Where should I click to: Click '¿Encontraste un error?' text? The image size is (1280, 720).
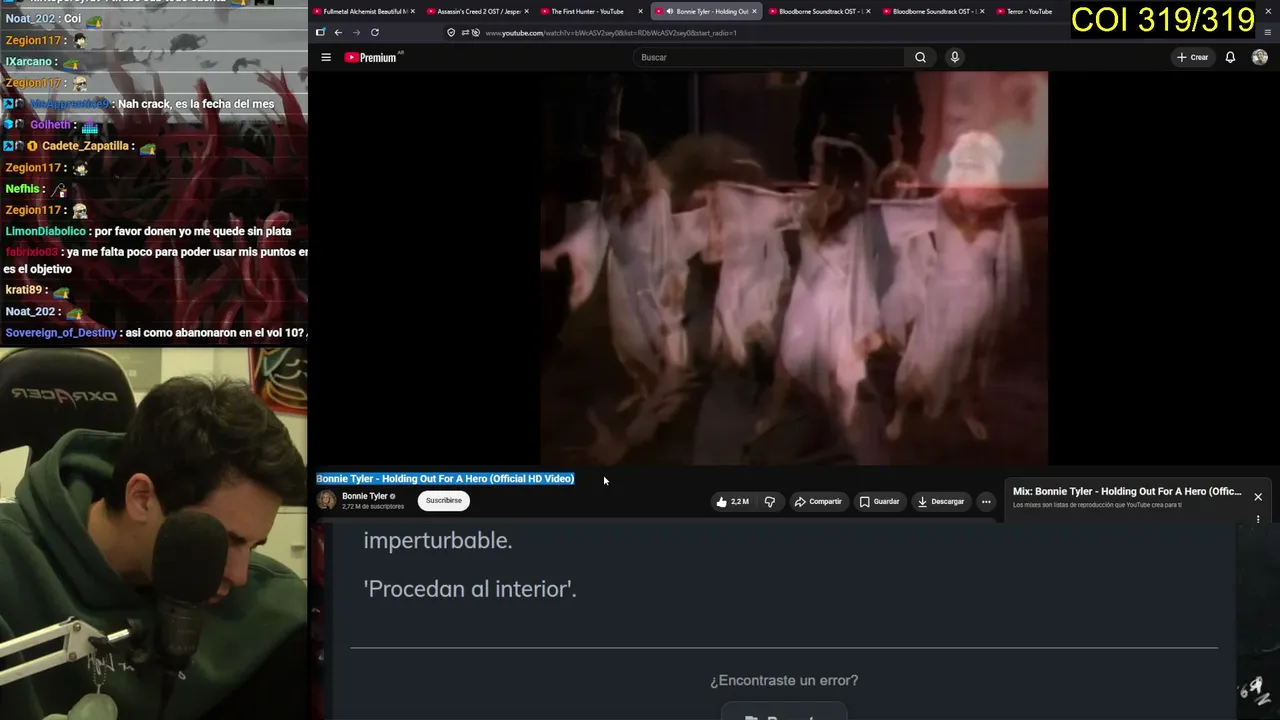tap(784, 680)
